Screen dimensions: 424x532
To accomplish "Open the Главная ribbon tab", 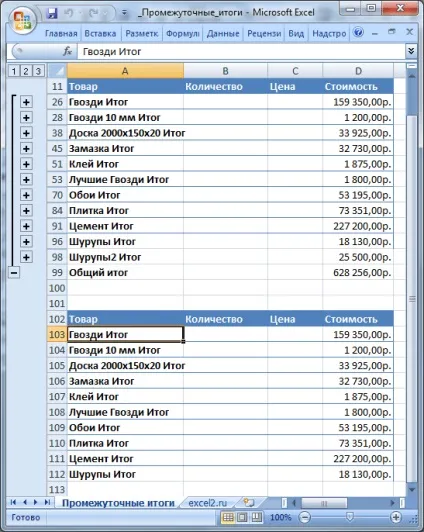I will click(61, 34).
